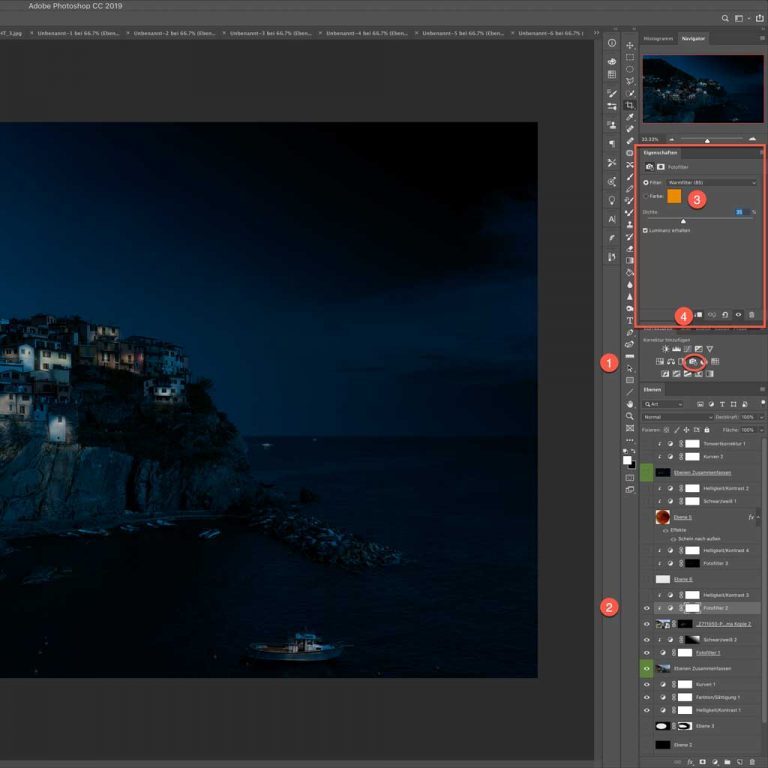
Task: Select the Move tool
Action: (x=630, y=45)
